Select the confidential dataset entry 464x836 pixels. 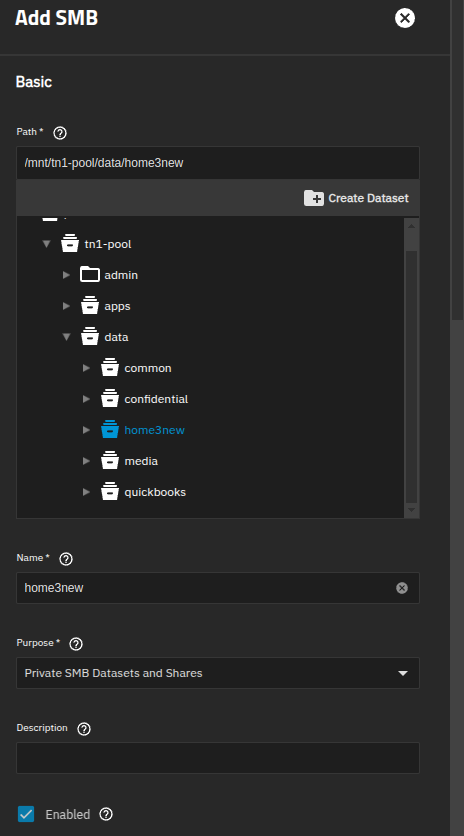(x=156, y=399)
